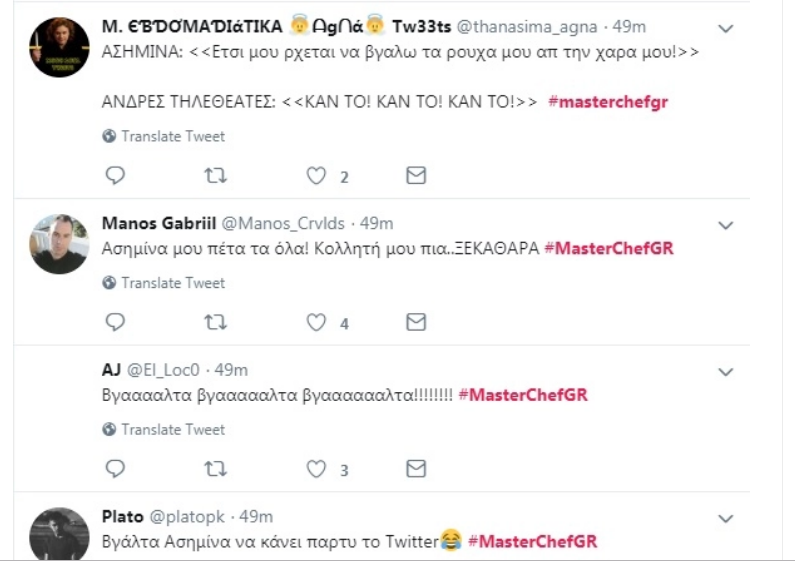The width and height of the screenshot is (795, 561).
Task: Expand tweet options for Plato's tweet
Action: tap(727, 518)
